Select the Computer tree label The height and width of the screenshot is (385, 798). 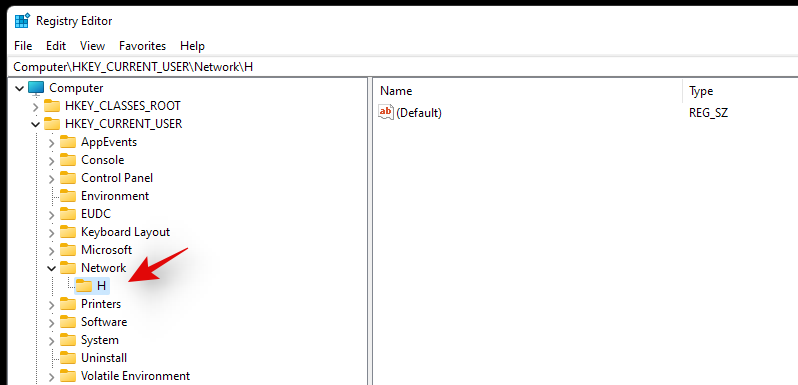pos(76,88)
